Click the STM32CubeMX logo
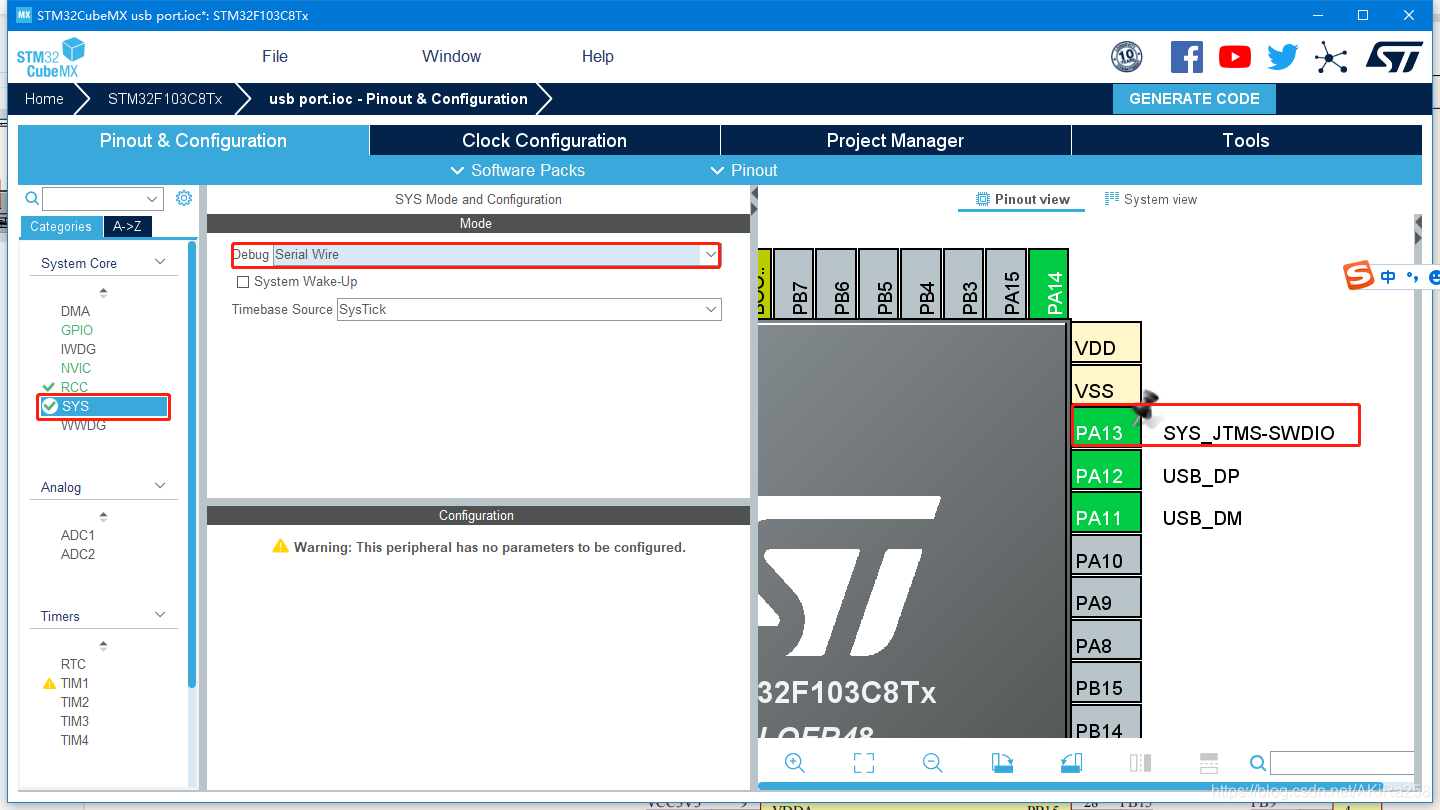The height and width of the screenshot is (810, 1440). pyautogui.click(x=51, y=57)
